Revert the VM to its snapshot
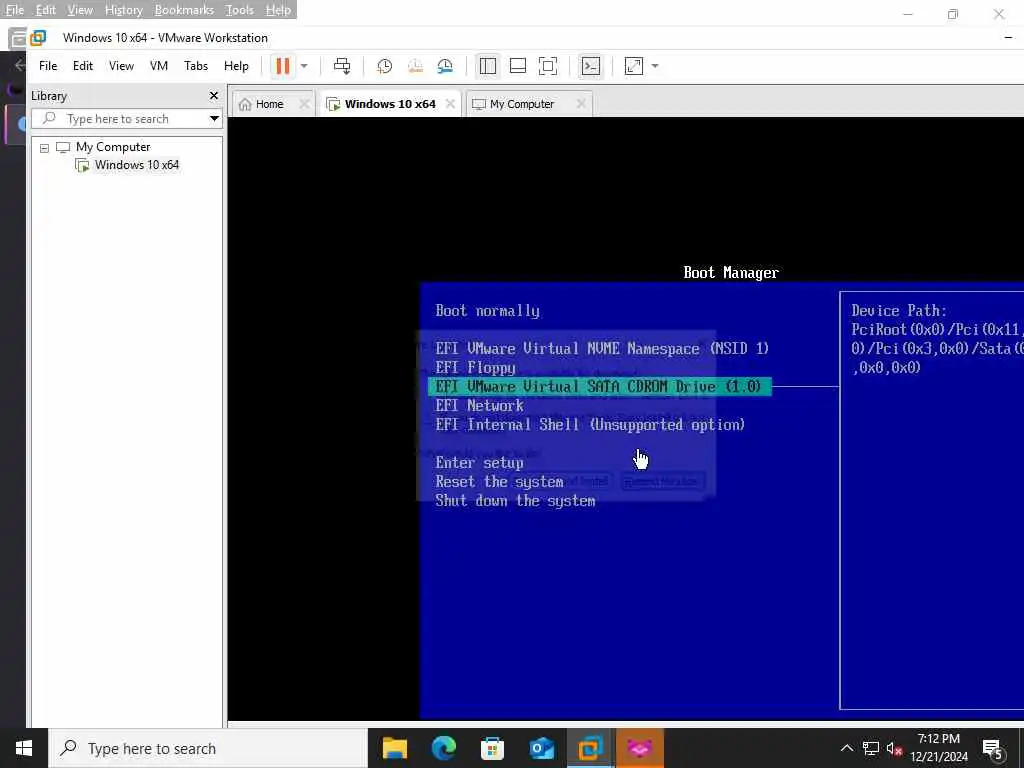This screenshot has height=768, width=1024. coord(415,66)
